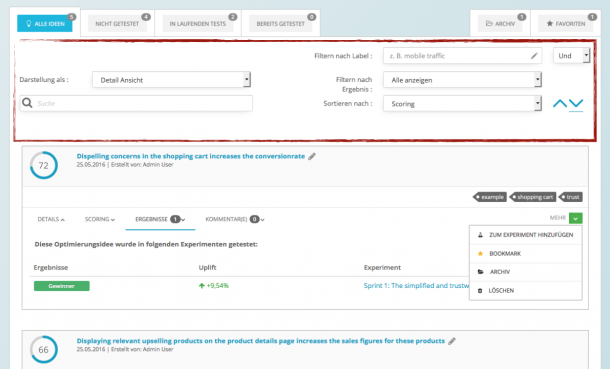Click the score 66 circle
Screen dimensions: 610x369
[44, 350]
